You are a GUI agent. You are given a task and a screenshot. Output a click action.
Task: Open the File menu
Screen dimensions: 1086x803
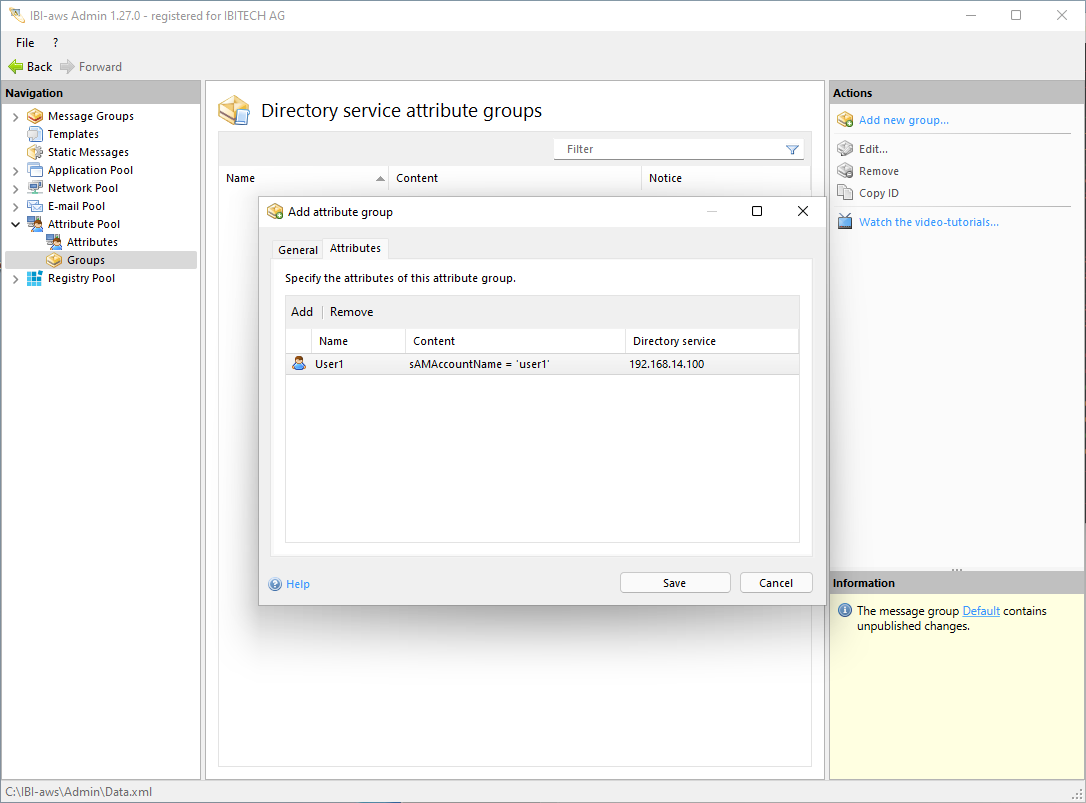(x=25, y=43)
